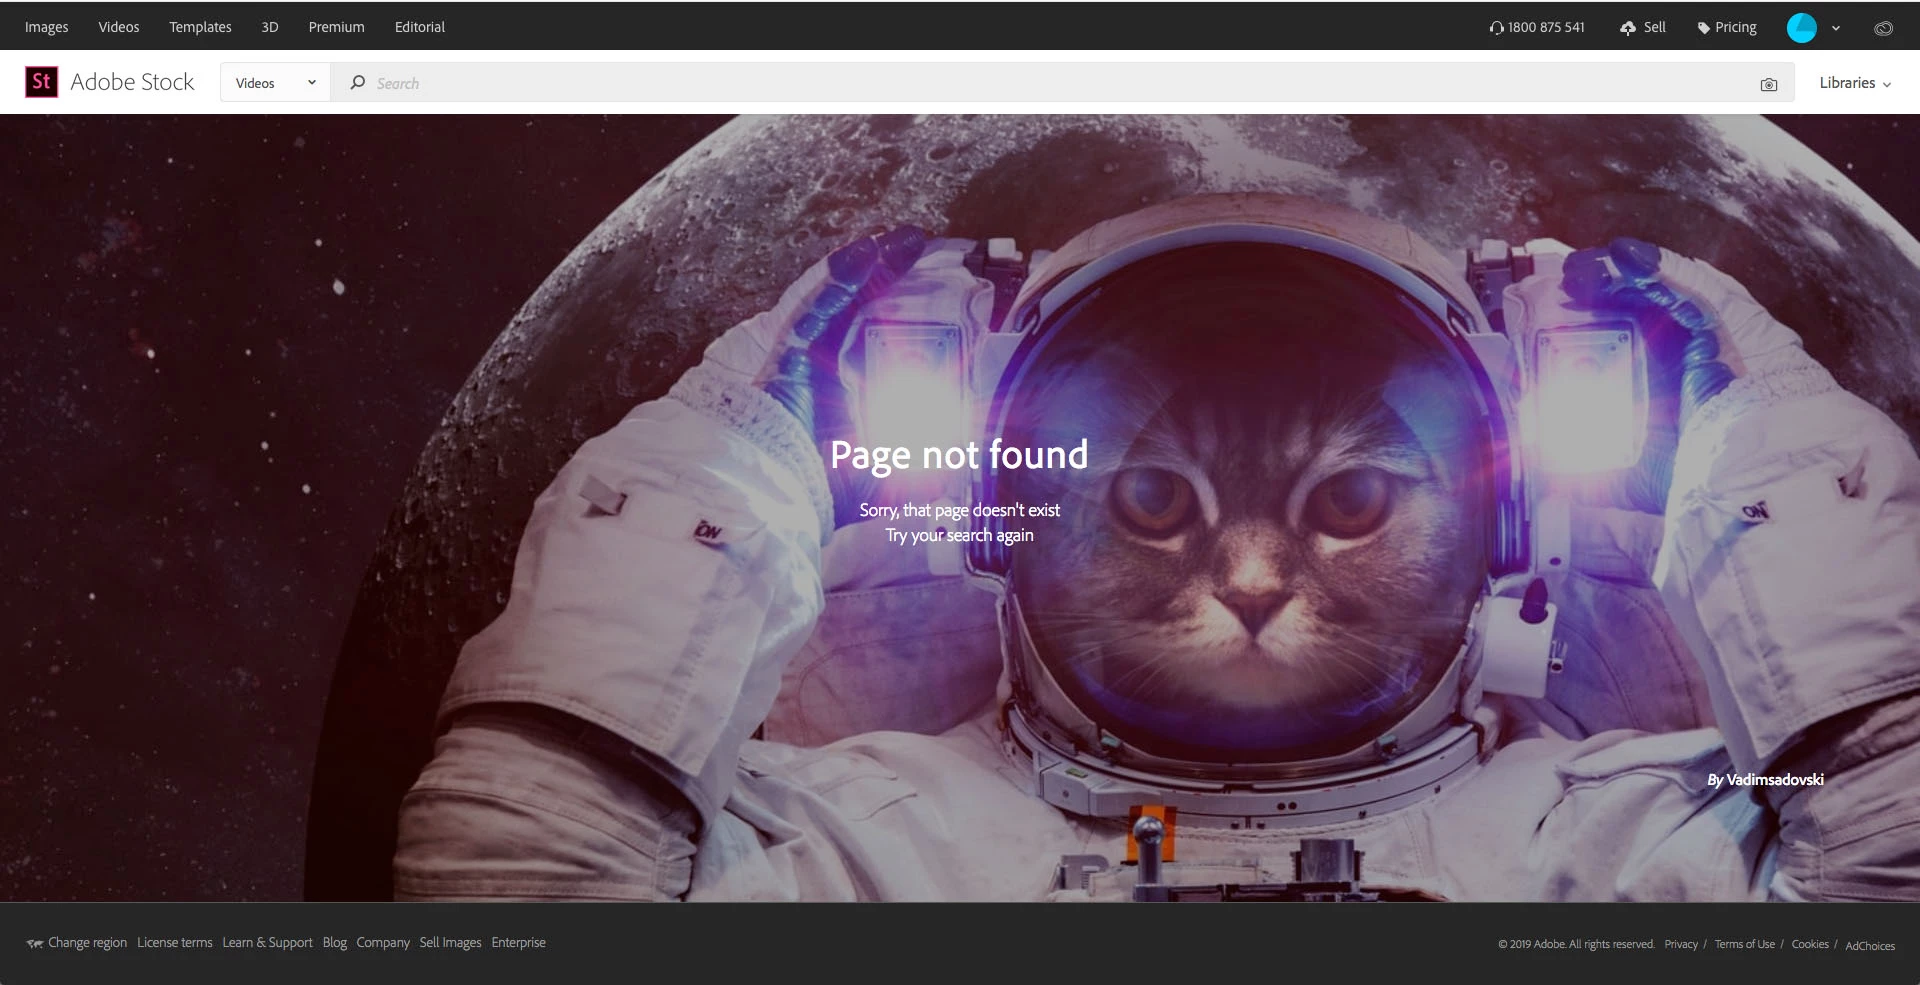Image resolution: width=1920 pixels, height=985 pixels.
Task: Click the Page not found heading
Action: 959,455
